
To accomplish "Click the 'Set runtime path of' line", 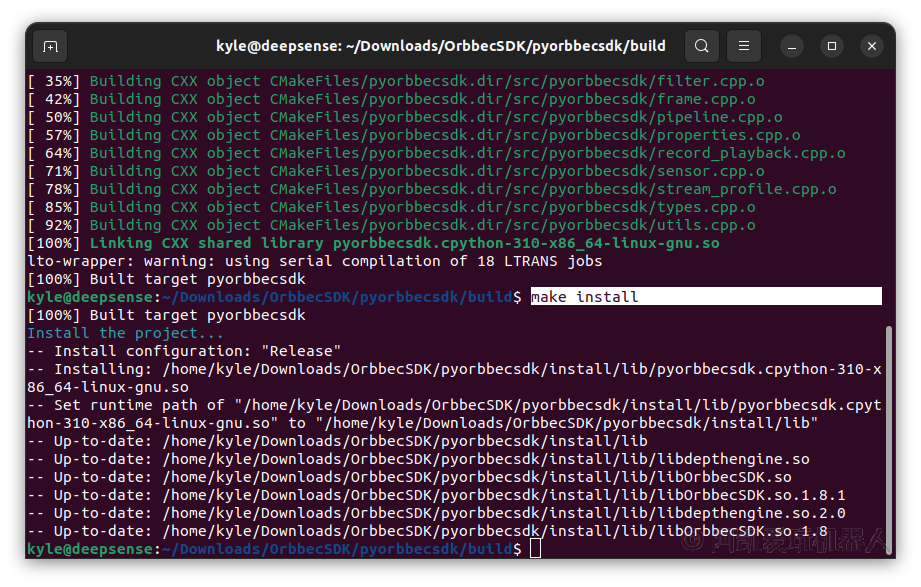I will coord(454,414).
